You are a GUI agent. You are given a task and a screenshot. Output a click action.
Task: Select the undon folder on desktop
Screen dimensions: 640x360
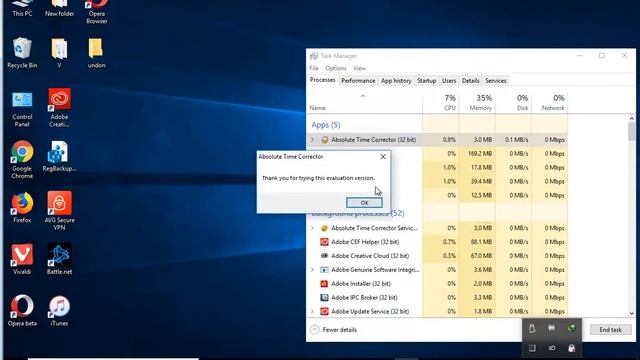tap(96, 52)
